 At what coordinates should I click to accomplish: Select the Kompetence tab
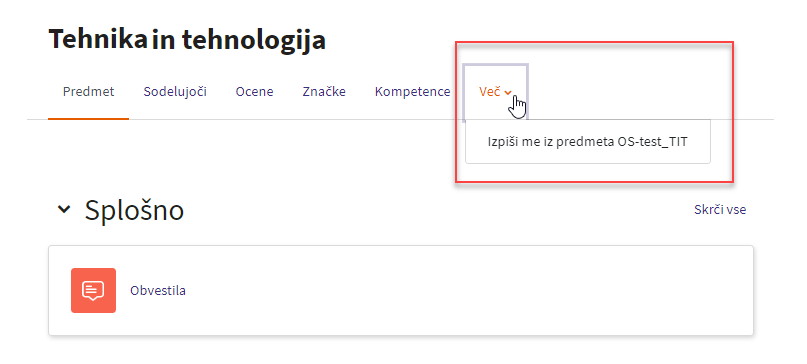tap(412, 92)
